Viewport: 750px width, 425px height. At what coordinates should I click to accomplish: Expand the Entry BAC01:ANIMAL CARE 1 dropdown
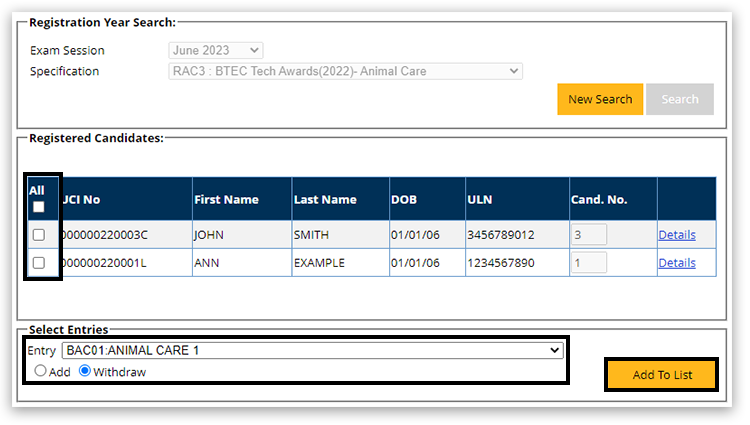[312, 350]
